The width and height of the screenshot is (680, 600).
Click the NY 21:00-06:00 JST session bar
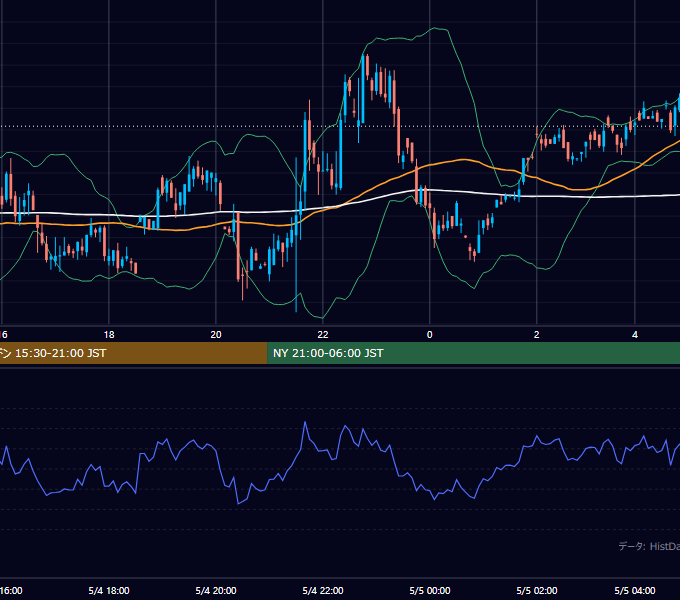[474, 353]
